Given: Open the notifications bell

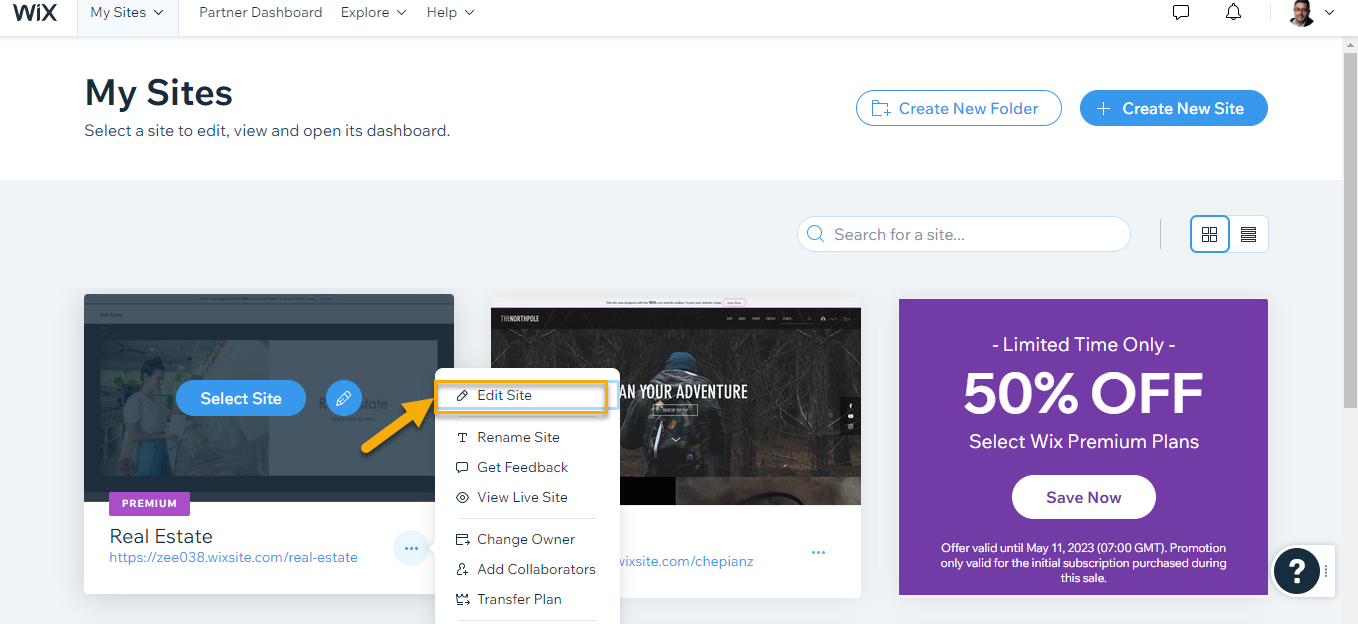Looking at the screenshot, I should pos(1234,13).
